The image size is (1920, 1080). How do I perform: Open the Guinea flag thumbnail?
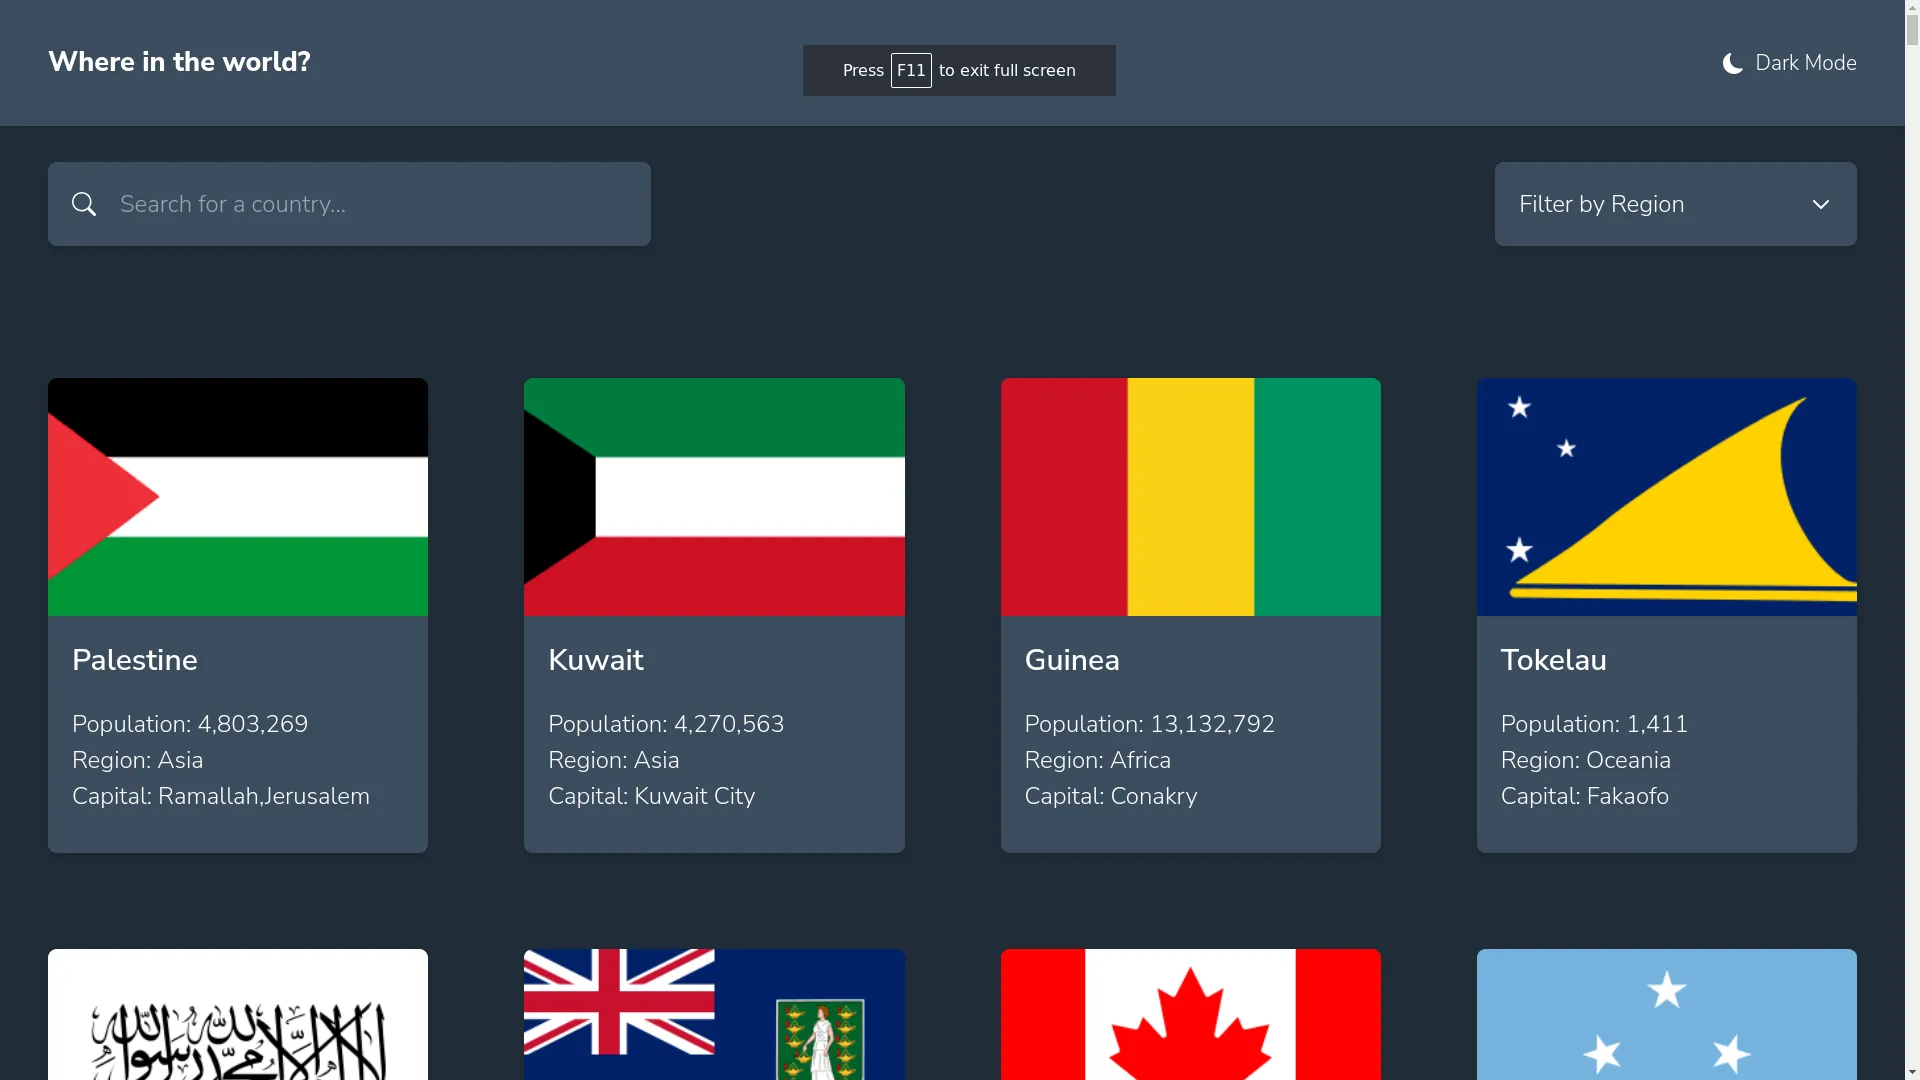coord(1190,497)
